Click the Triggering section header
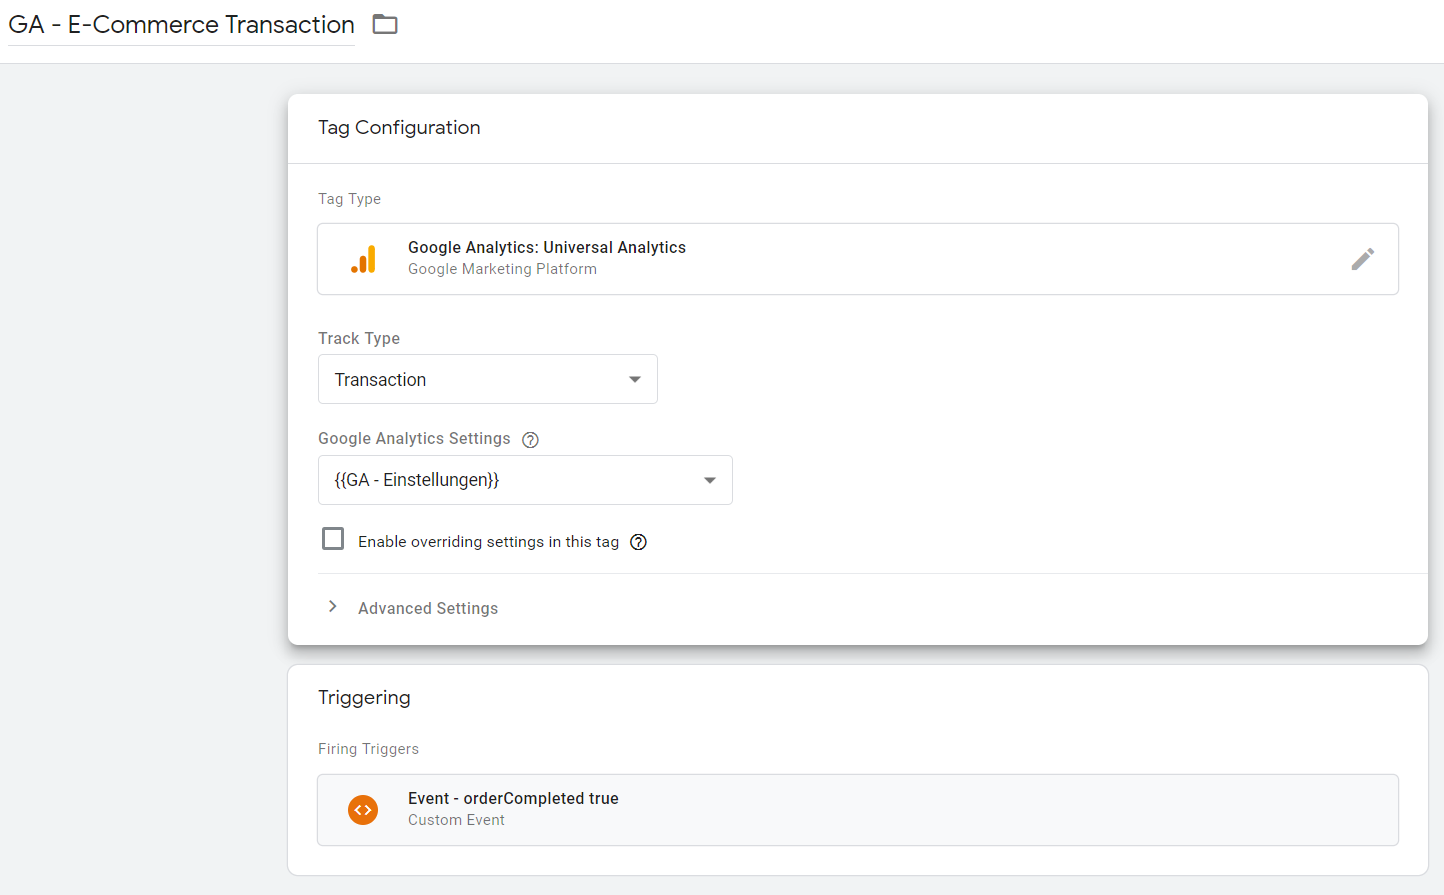Screen dimensions: 1444x895 (x=364, y=697)
